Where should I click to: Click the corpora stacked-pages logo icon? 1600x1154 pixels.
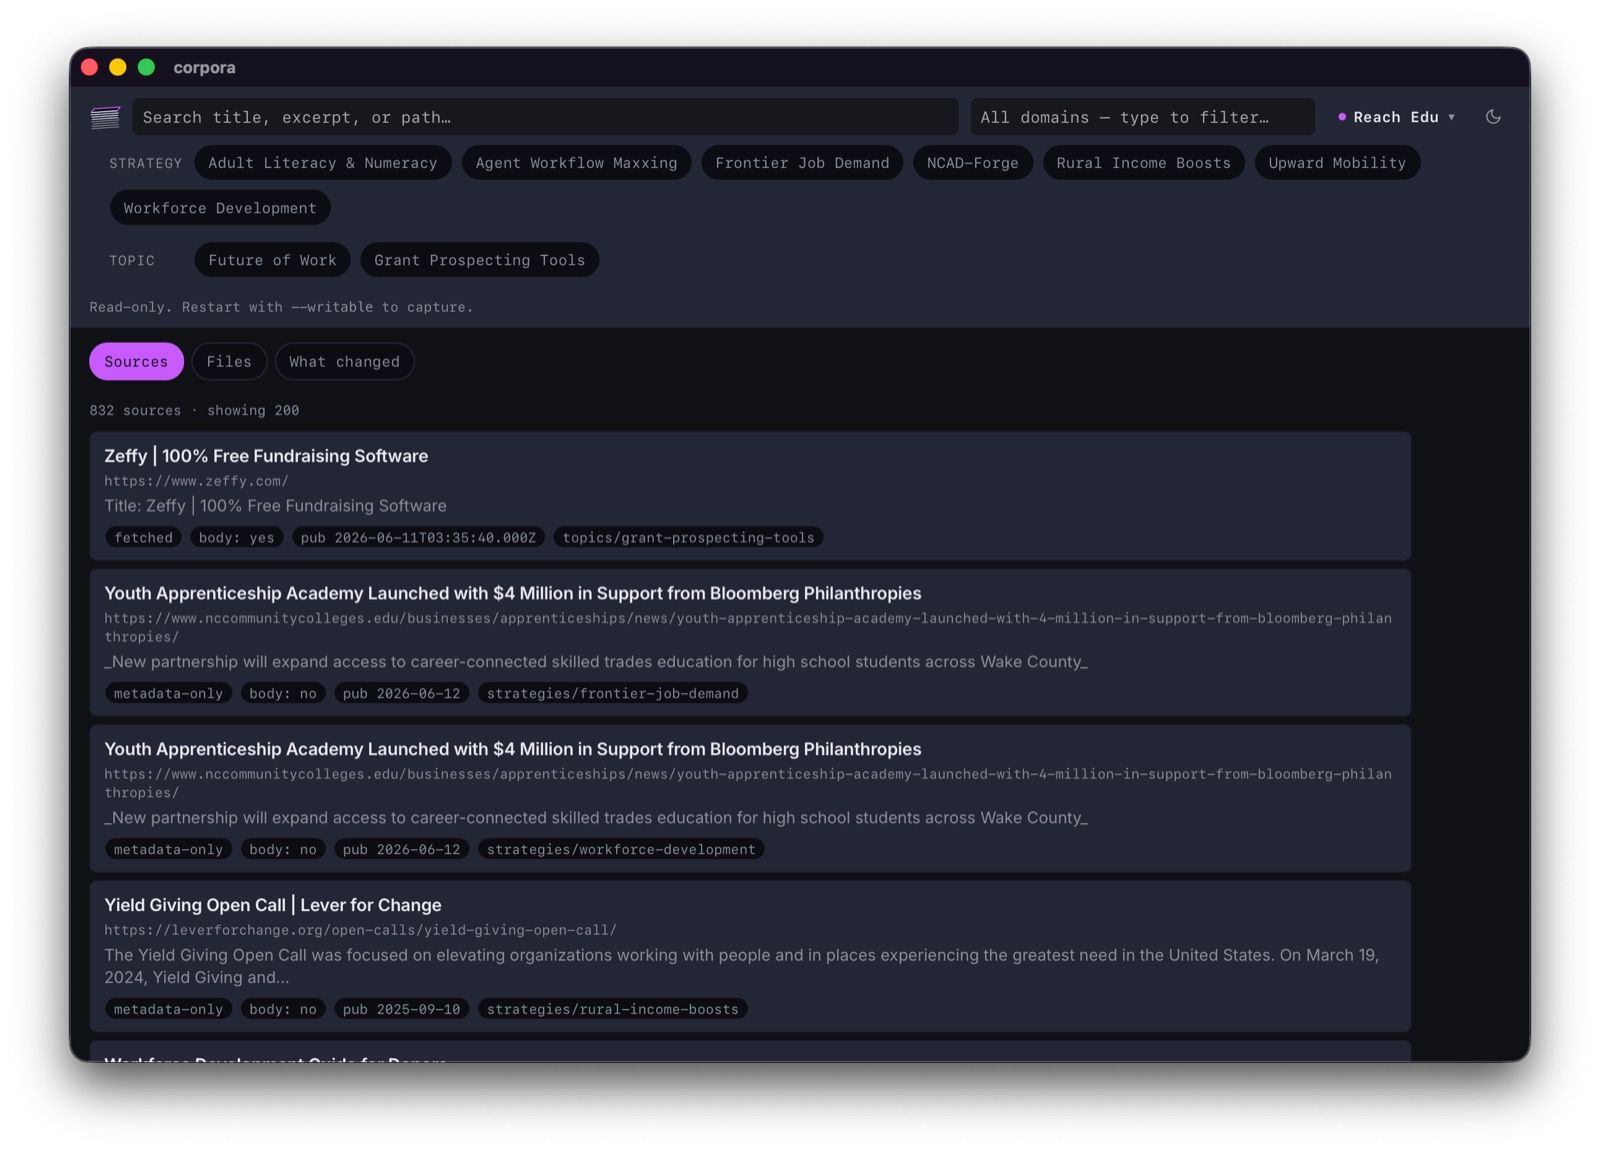click(x=105, y=117)
